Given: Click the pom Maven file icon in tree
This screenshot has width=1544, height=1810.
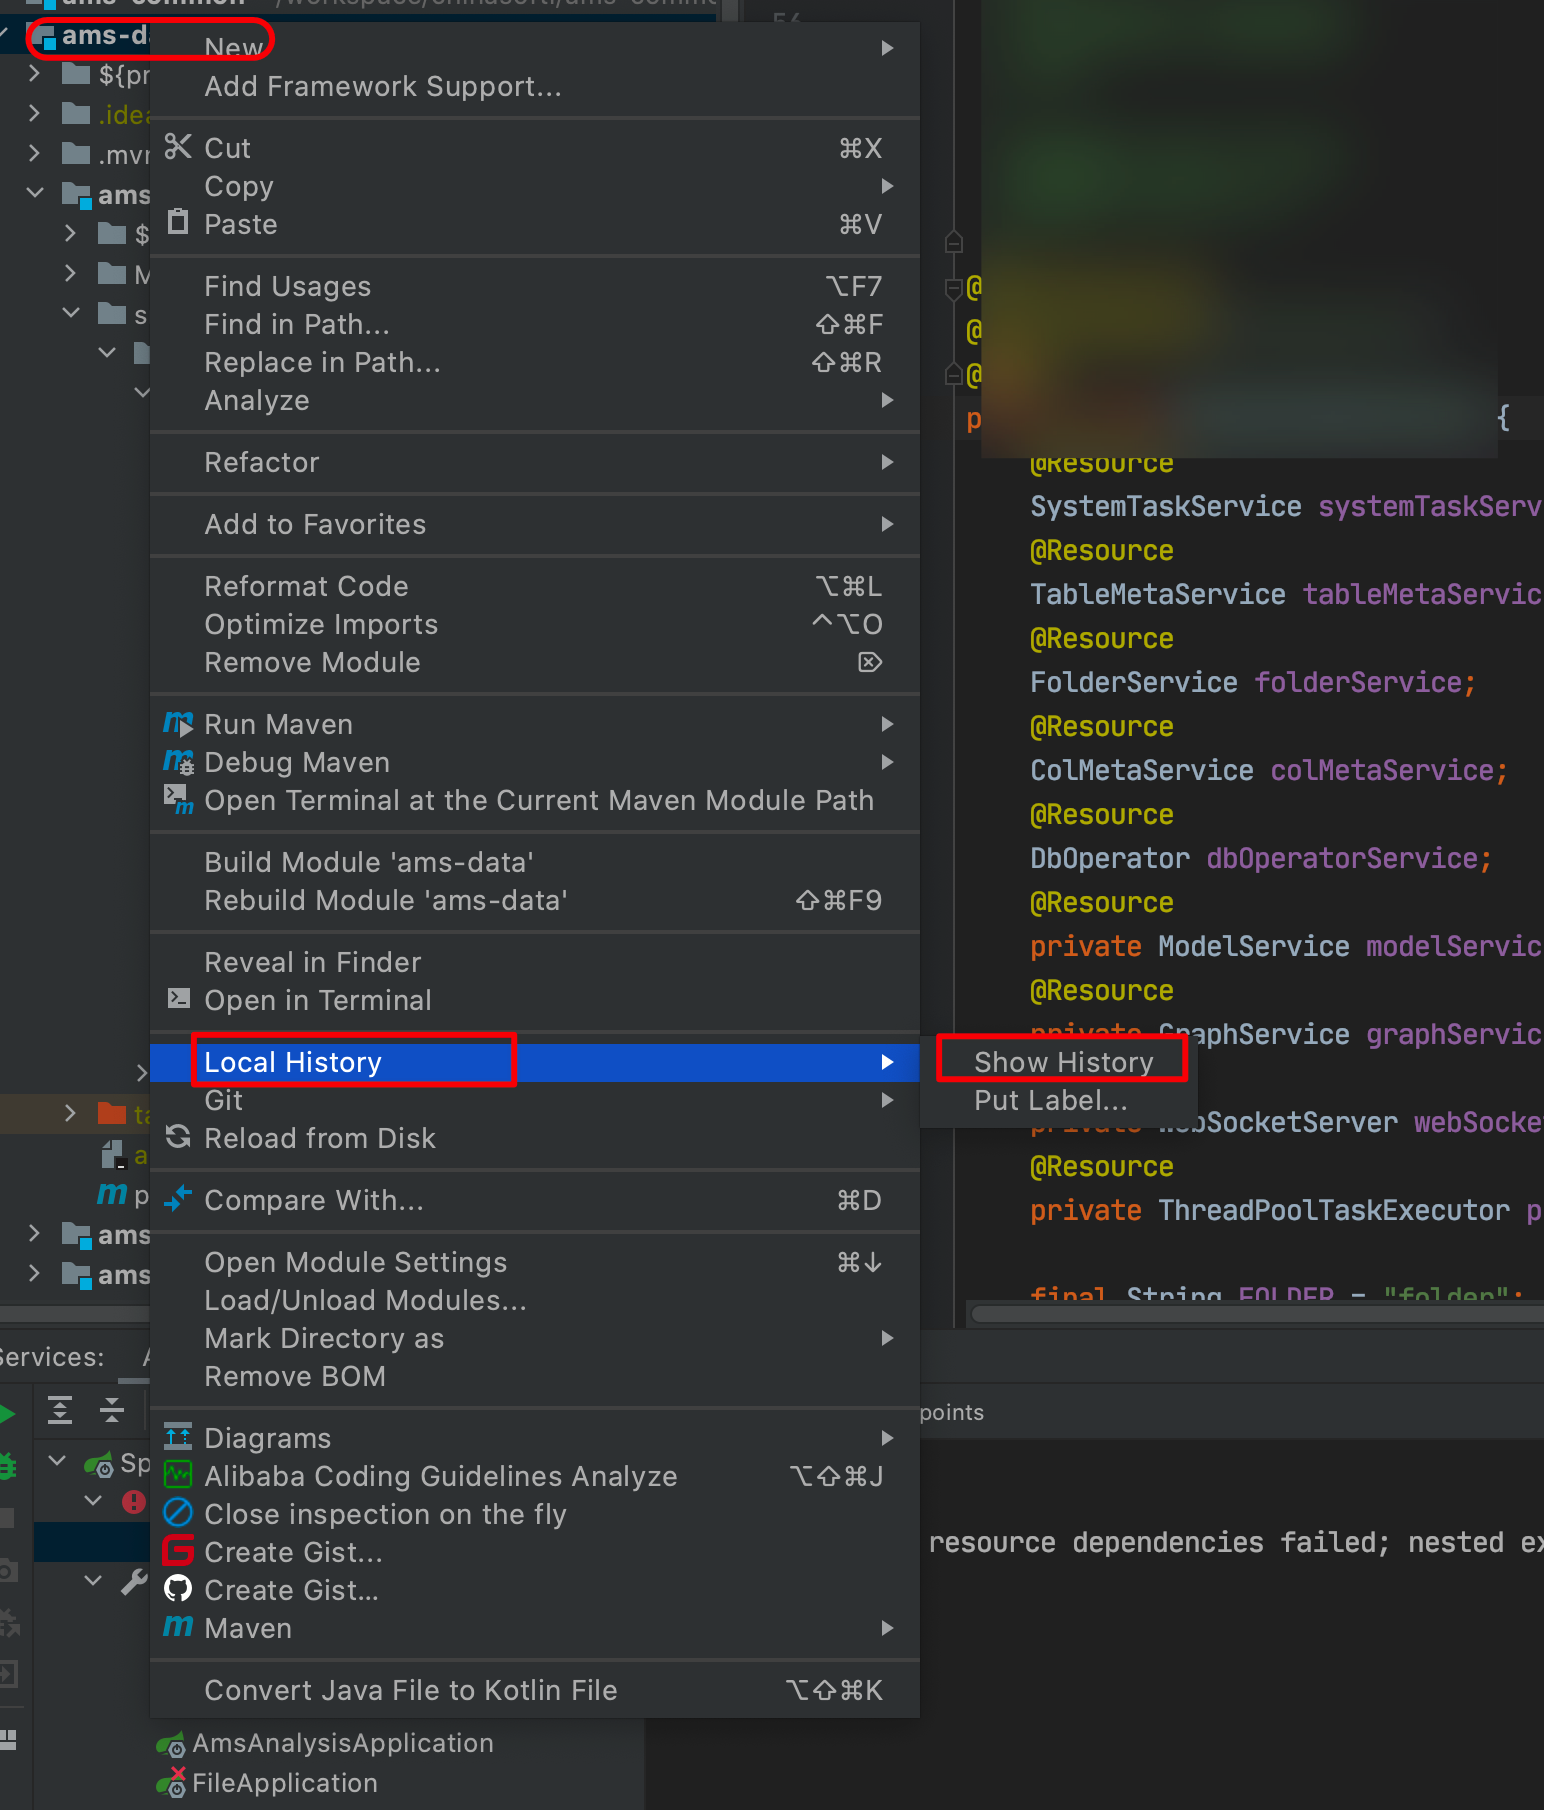Looking at the screenshot, I should (x=112, y=1193).
